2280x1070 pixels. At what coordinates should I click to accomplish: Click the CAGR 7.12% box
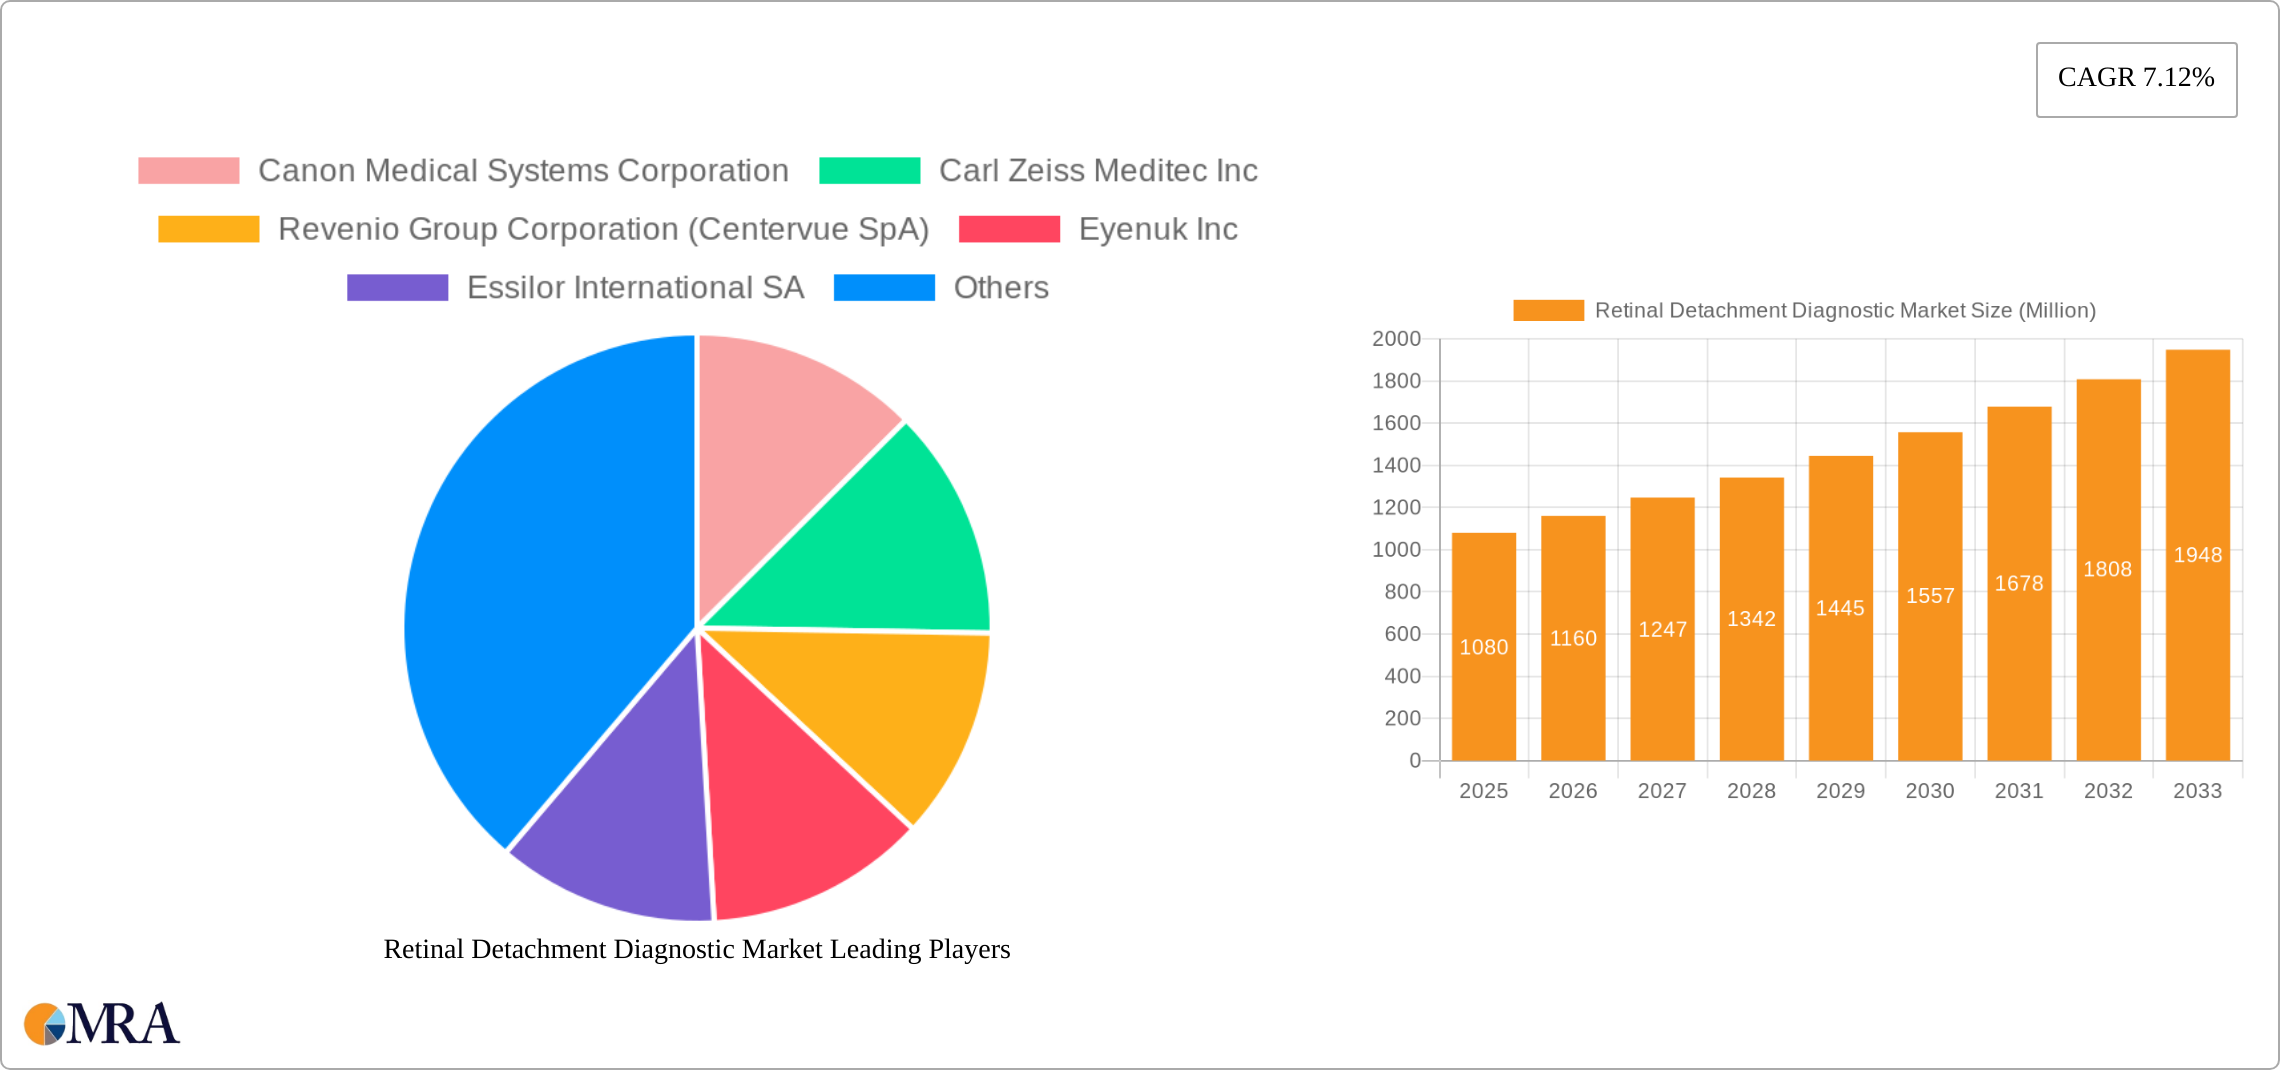click(x=2137, y=80)
